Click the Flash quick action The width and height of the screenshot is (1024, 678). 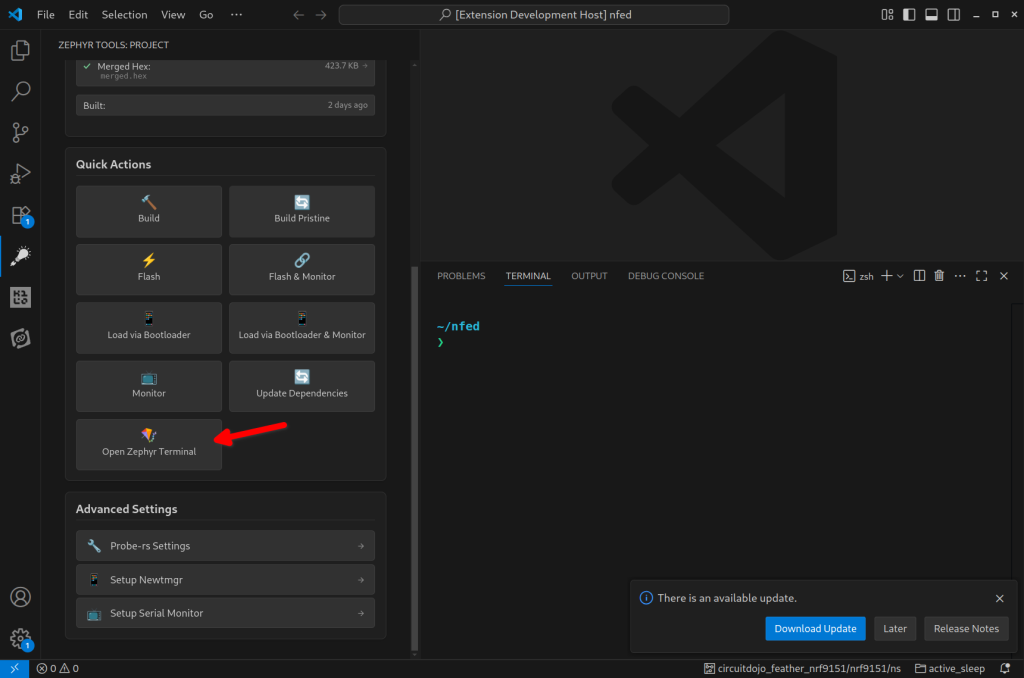pos(149,269)
